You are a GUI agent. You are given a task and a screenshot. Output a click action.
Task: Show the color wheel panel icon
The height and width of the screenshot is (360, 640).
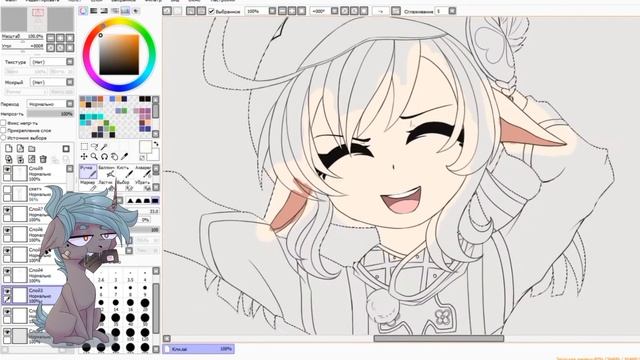tap(83, 11)
